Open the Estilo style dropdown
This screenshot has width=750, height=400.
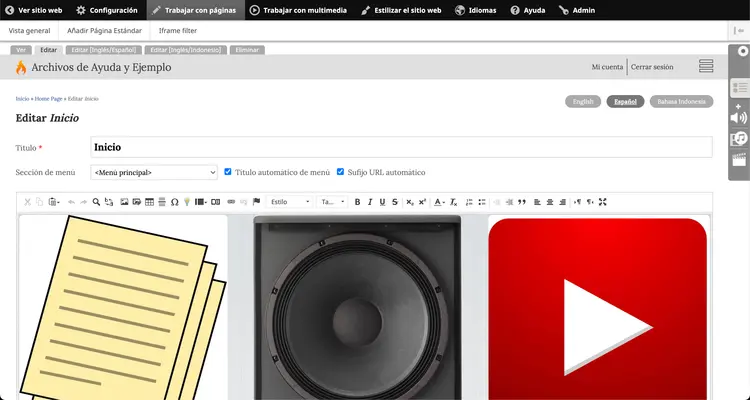(290, 202)
